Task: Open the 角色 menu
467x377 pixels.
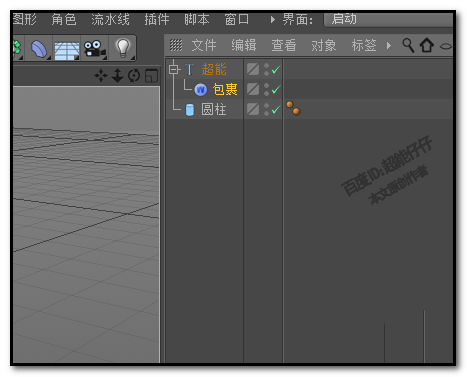Action: [x=64, y=19]
